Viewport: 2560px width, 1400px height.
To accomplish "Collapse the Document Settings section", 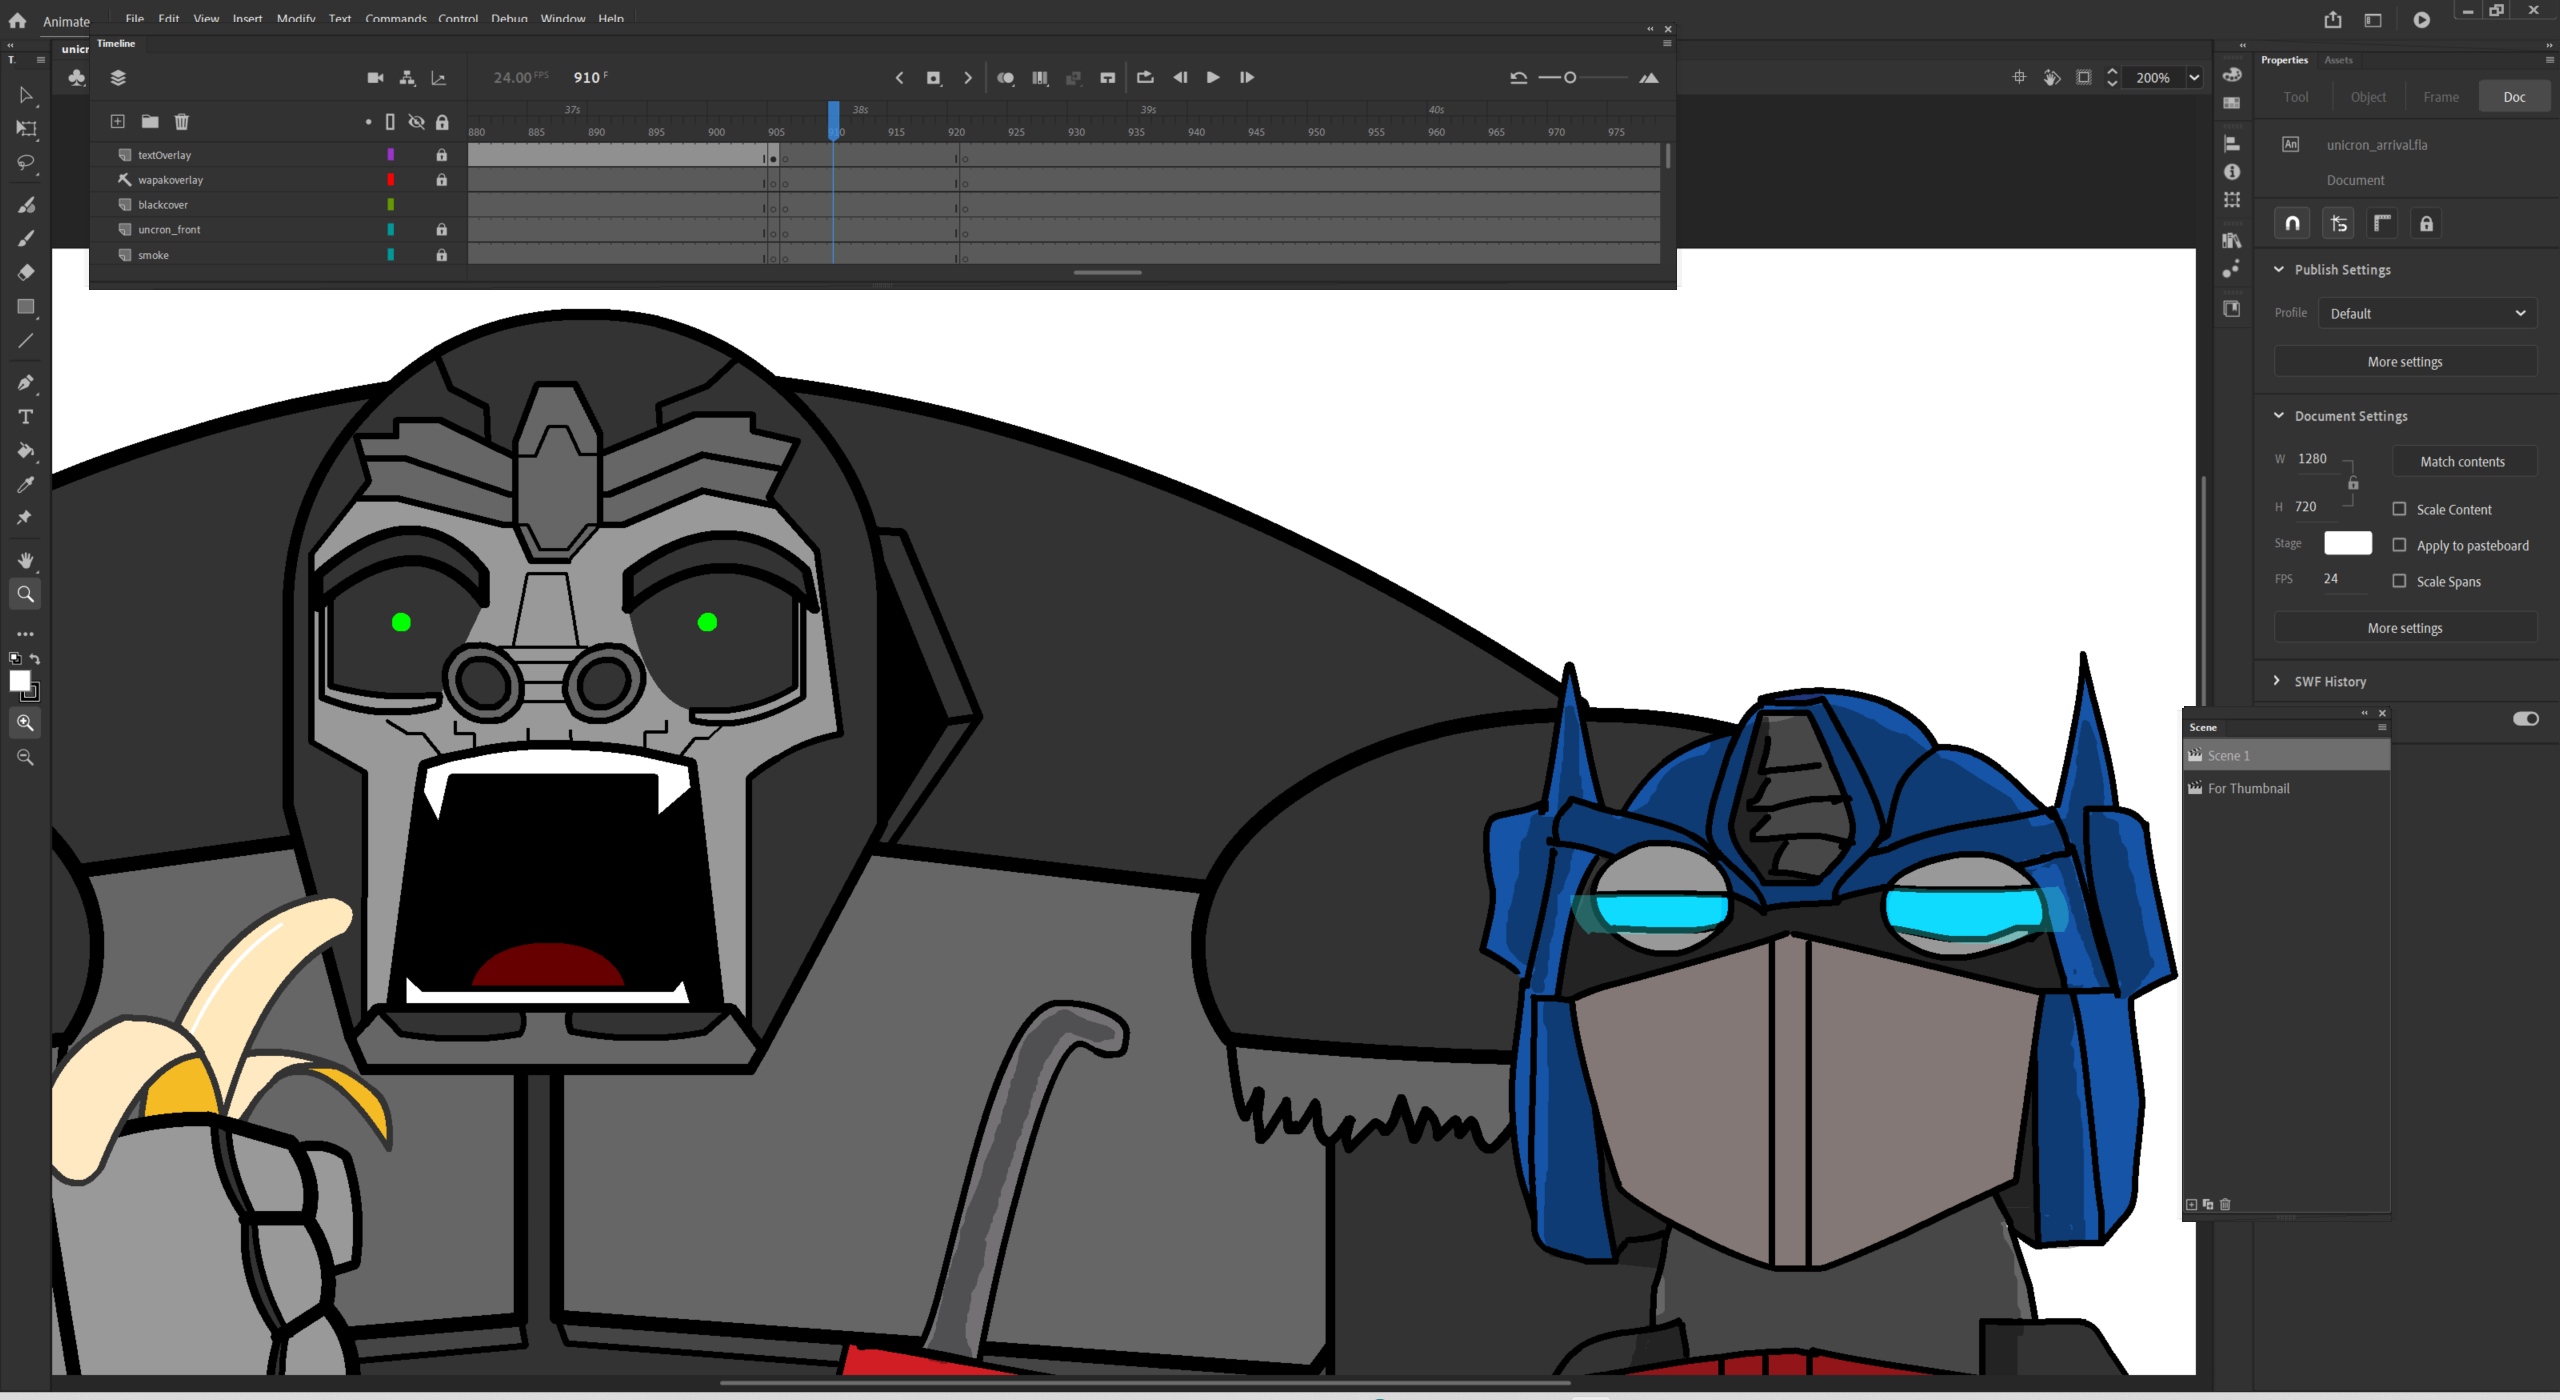I will tap(2279, 416).
